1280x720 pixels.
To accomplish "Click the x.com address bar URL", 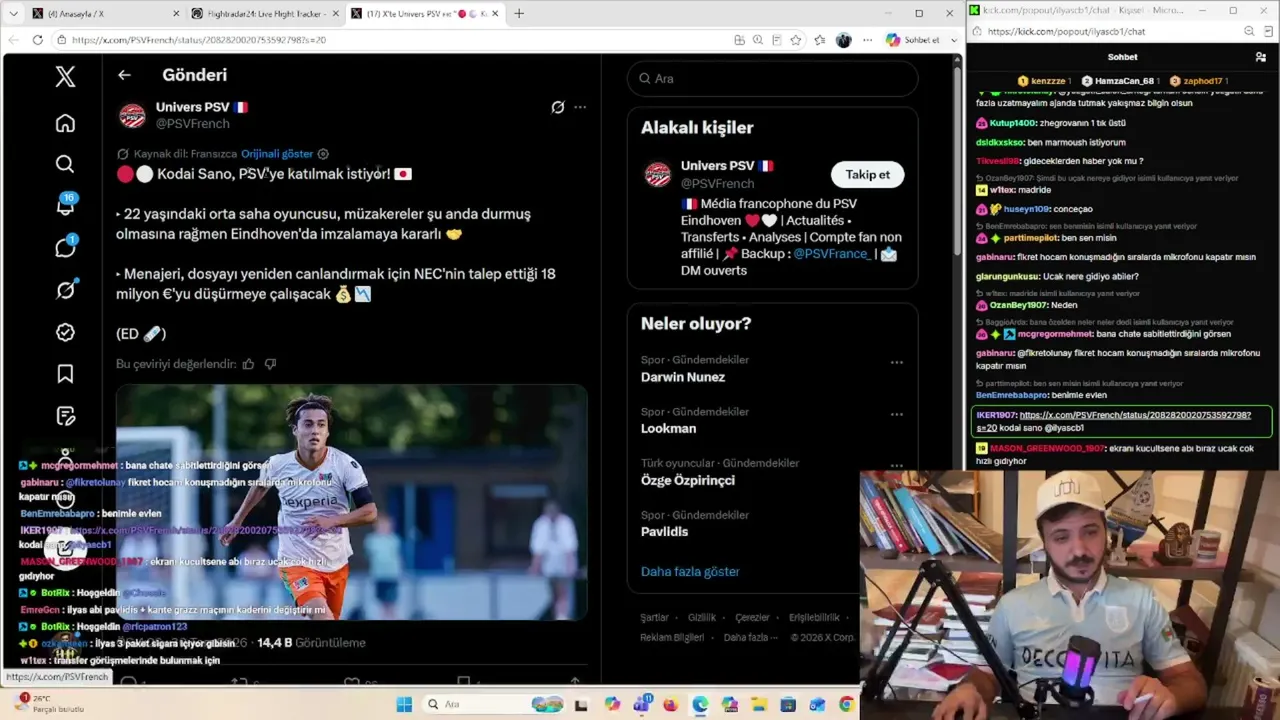I will click(199, 40).
